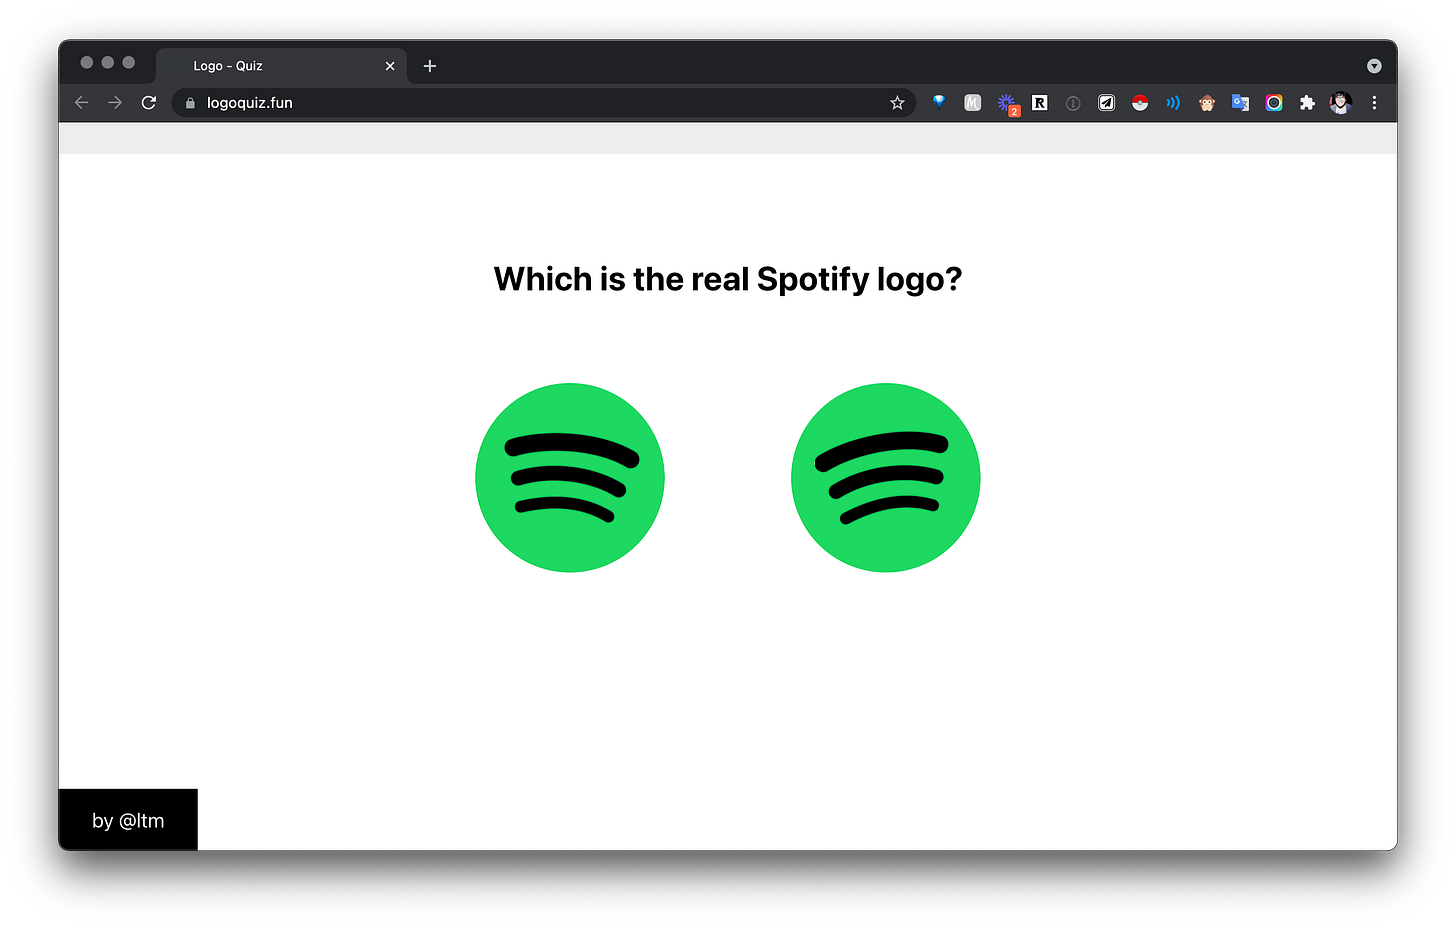The image size is (1456, 928).
Task: Choose the left Spotify logo
Action: (570, 478)
